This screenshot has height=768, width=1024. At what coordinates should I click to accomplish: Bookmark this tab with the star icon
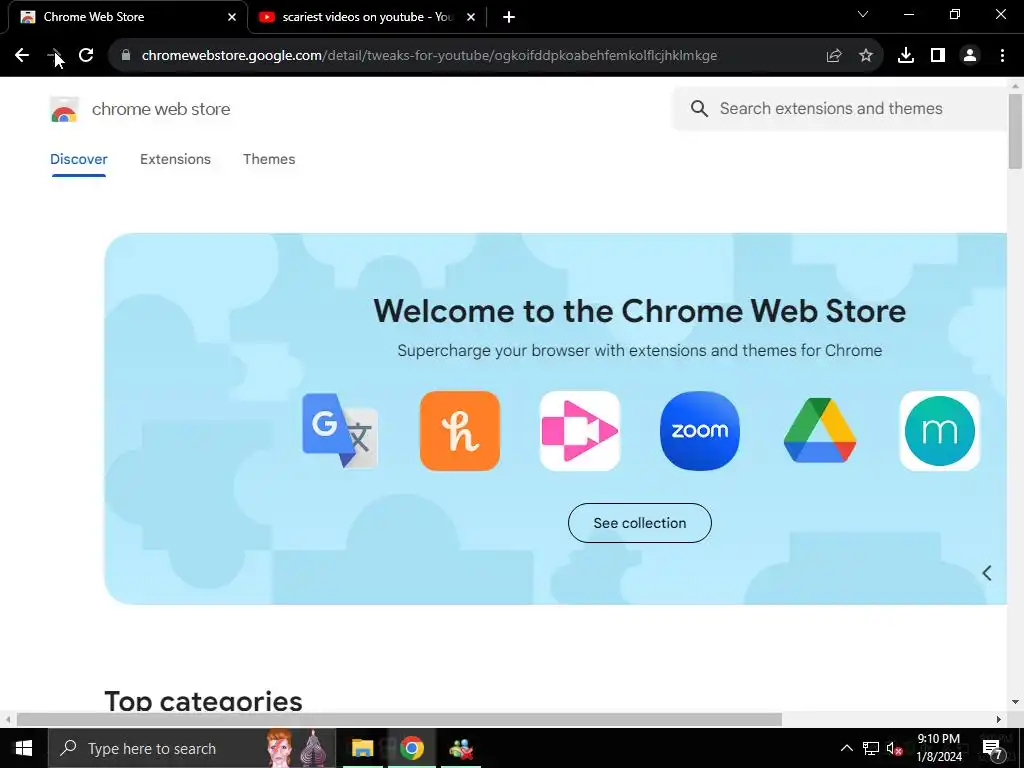tap(866, 56)
